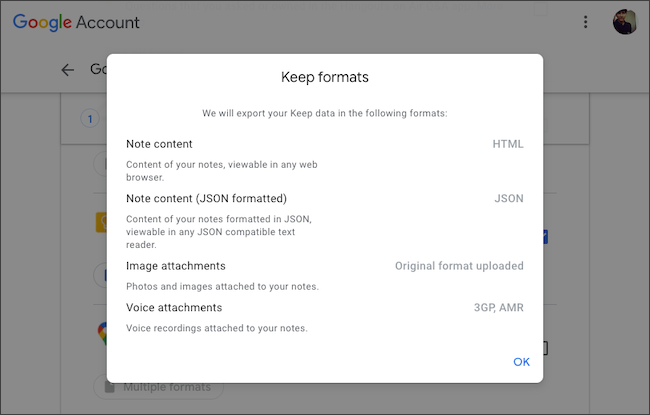
Task: Click the 3GP, AMR format label
Action: point(499,308)
